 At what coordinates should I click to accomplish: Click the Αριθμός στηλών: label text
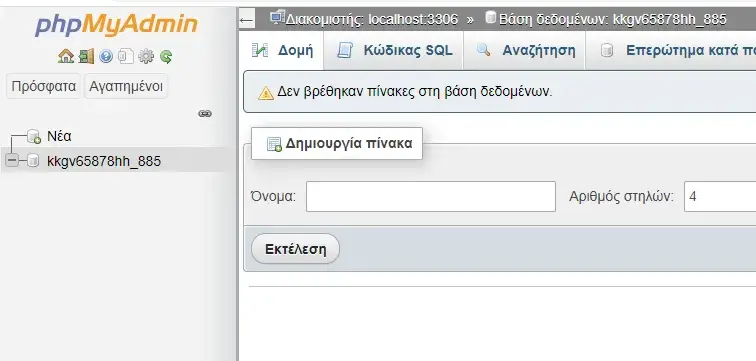[x=621, y=197]
